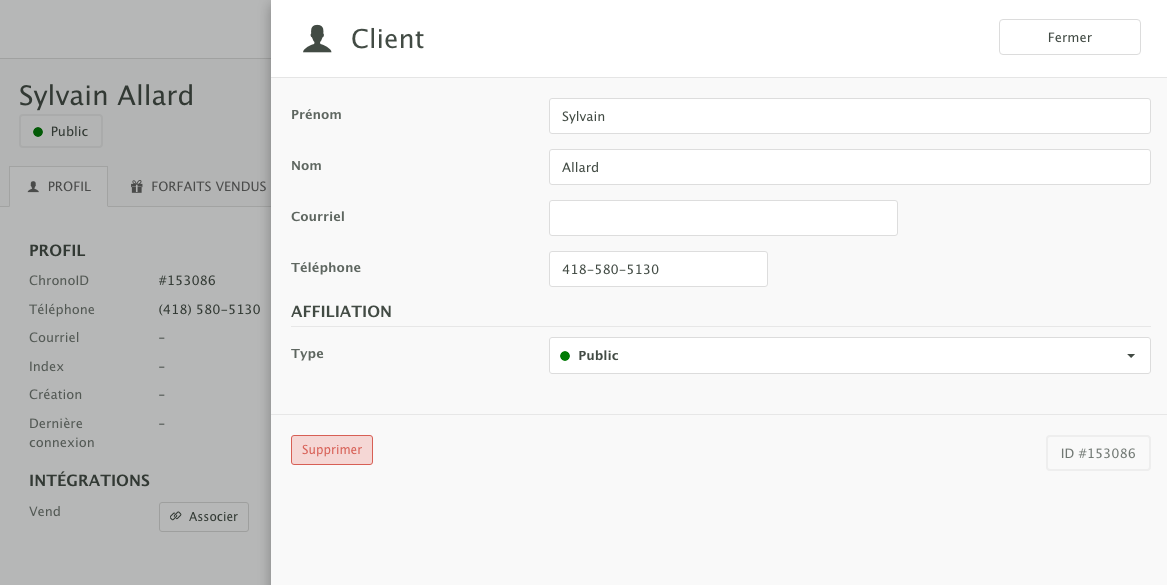Select the Nom field containing Allard
The image size is (1167, 585).
(x=849, y=167)
